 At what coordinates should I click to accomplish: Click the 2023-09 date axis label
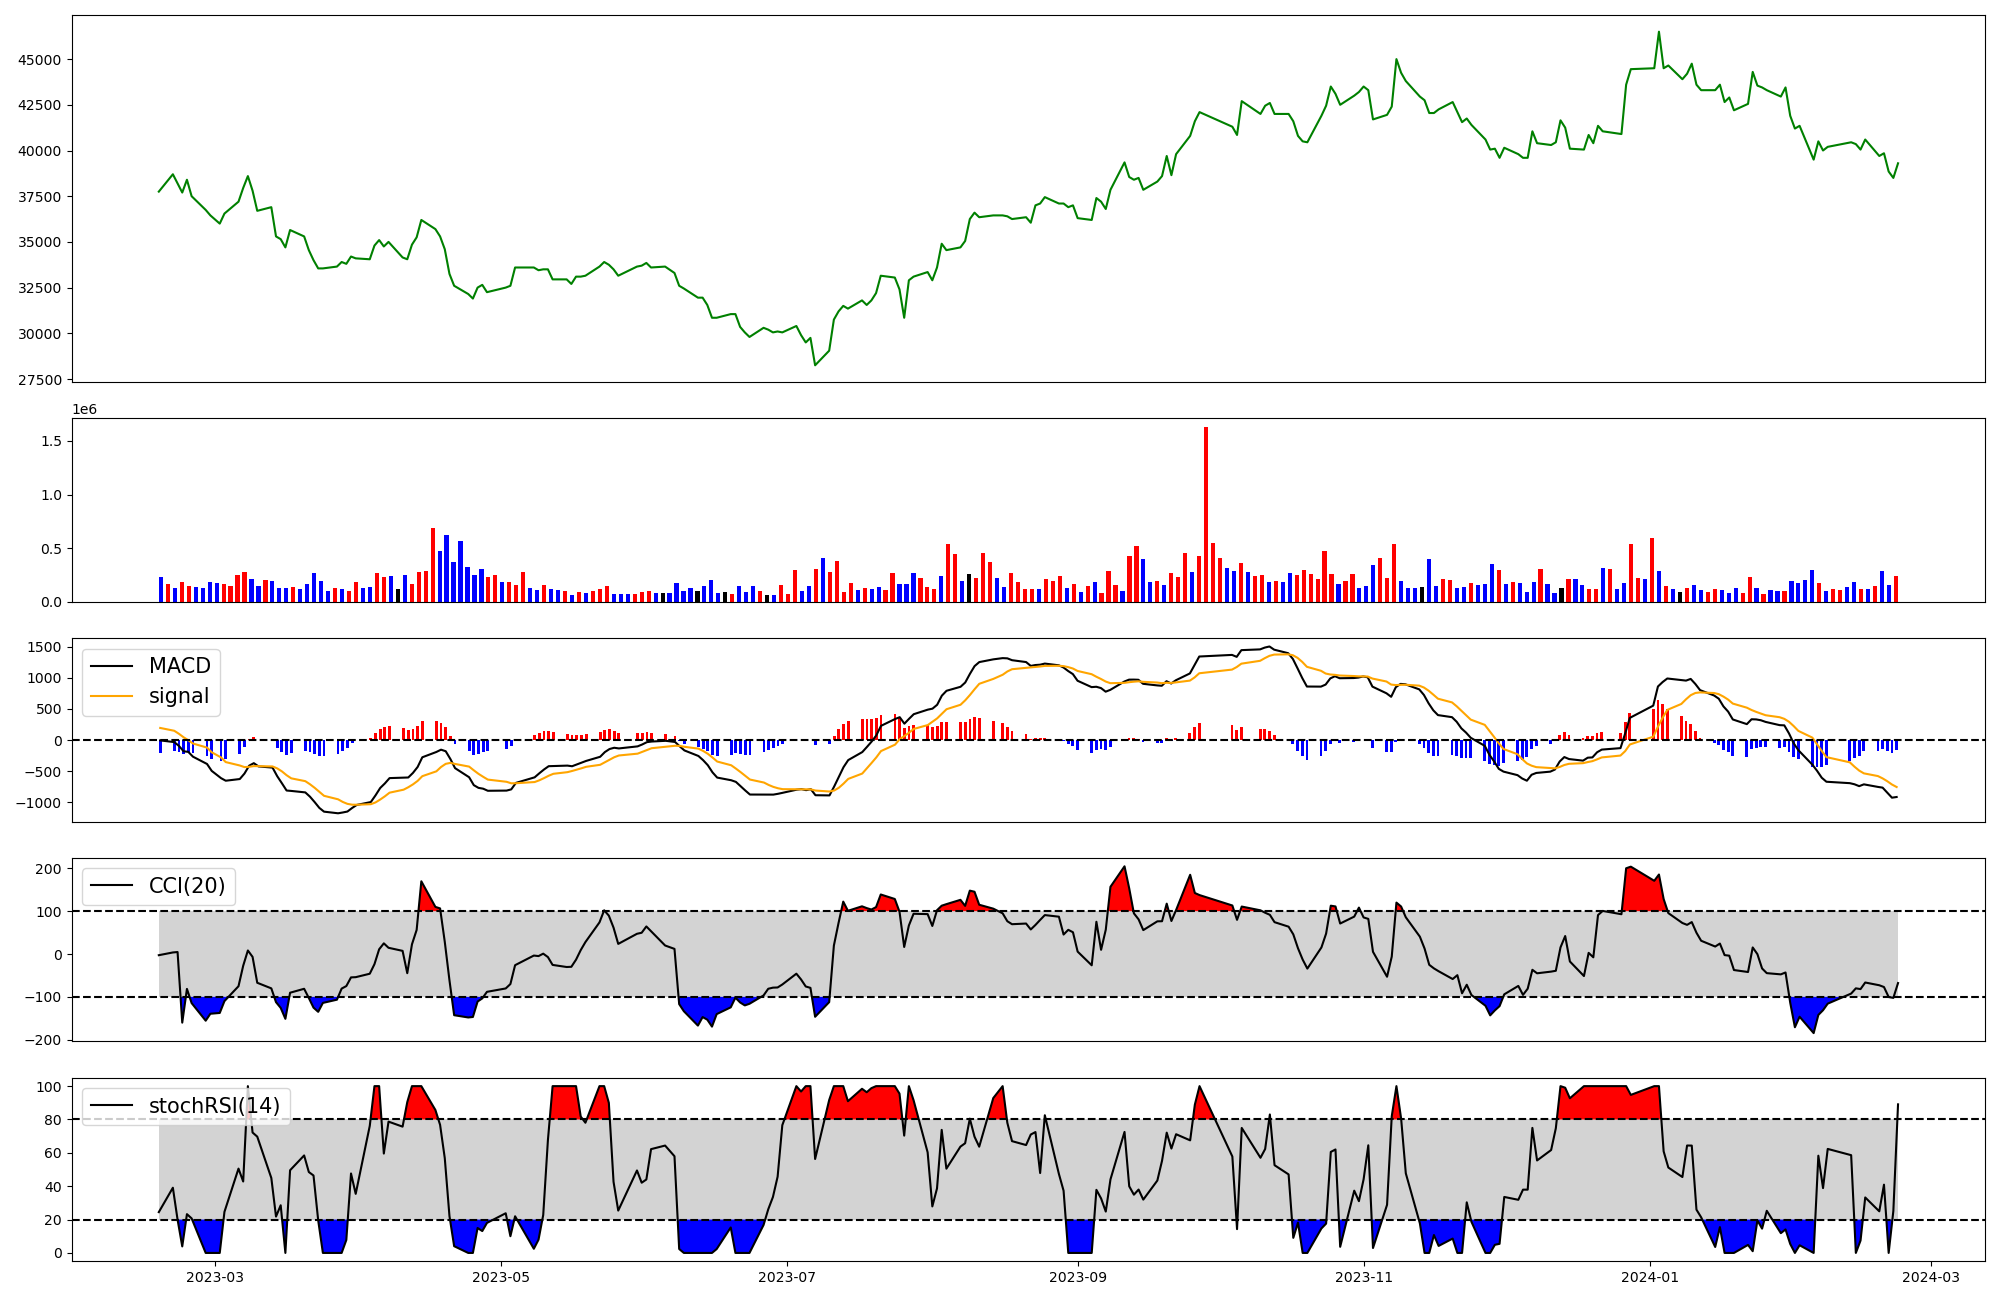(1078, 1277)
